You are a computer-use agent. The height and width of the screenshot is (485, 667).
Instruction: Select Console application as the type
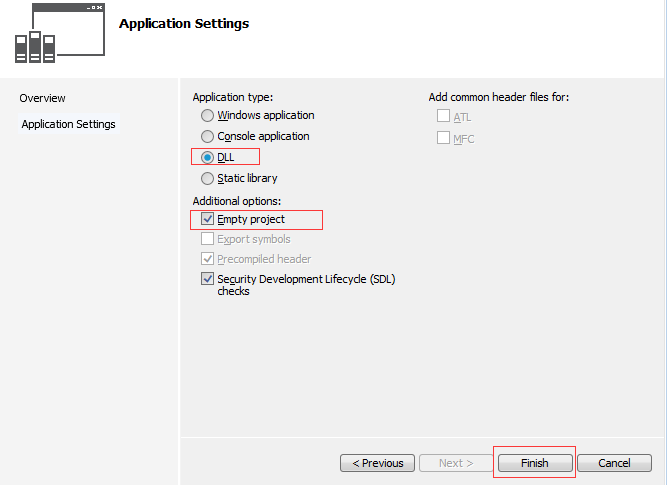pyautogui.click(x=208, y=136)
